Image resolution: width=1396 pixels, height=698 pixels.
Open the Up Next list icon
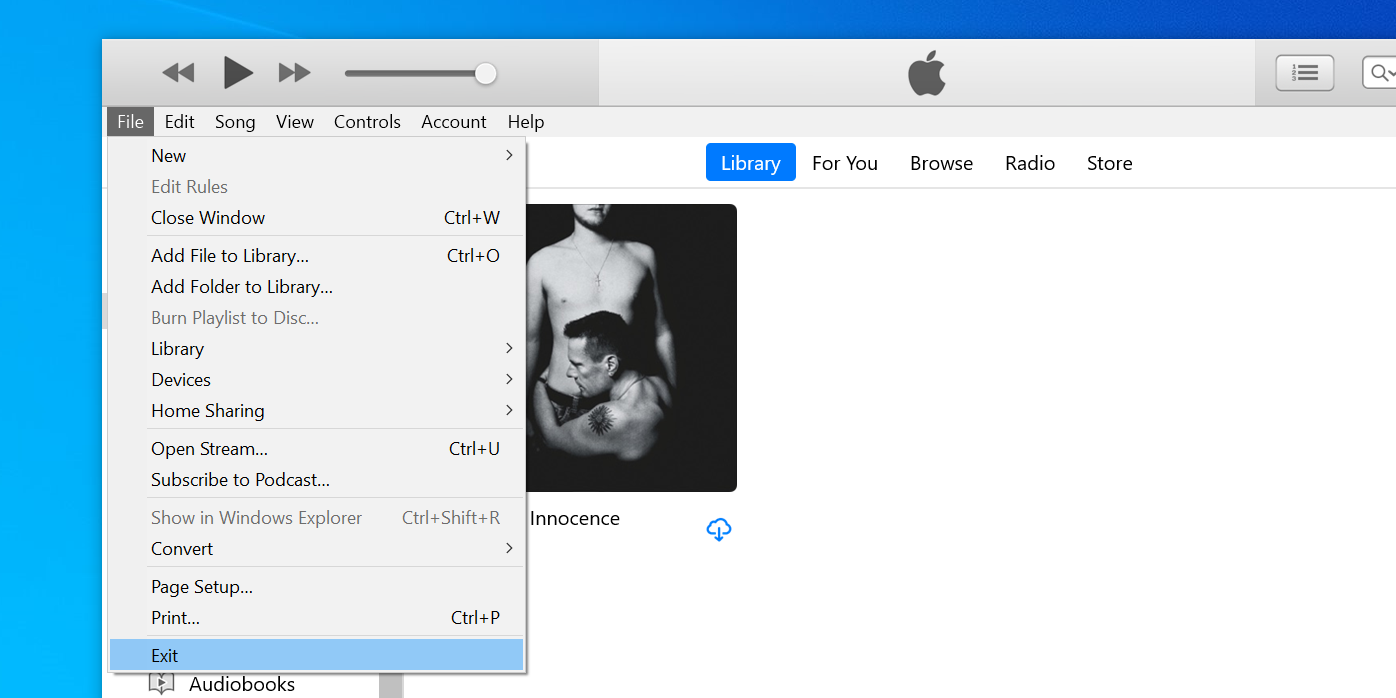(x=1304, y=72)
